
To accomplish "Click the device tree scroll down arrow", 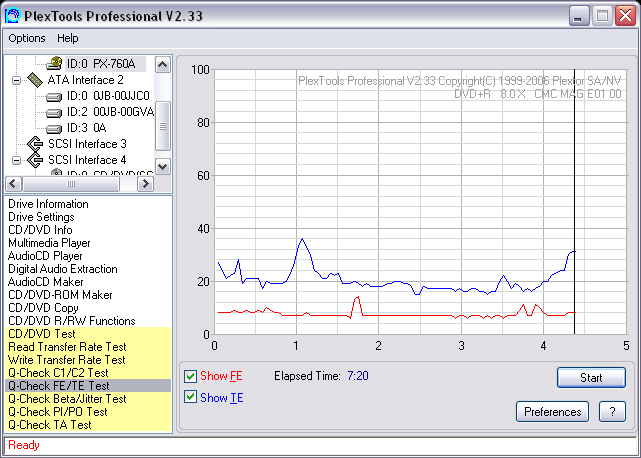I will [163, 166].
